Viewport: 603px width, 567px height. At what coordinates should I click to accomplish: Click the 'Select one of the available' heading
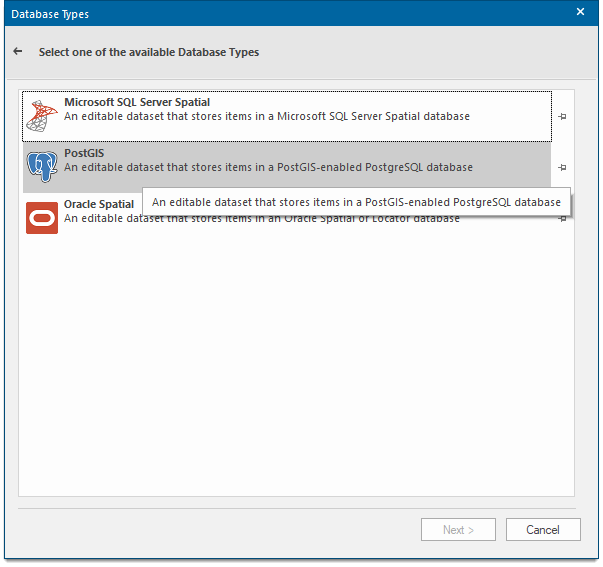click(x=149, y=52)
